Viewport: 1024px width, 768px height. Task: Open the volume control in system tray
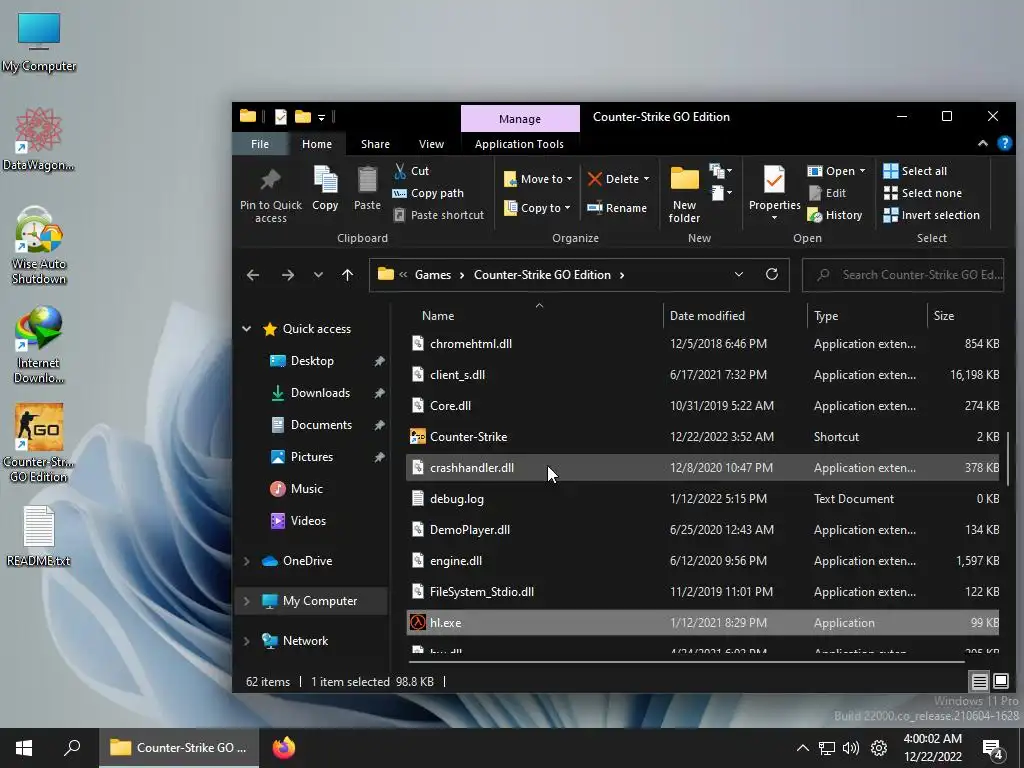pos(850,748)
